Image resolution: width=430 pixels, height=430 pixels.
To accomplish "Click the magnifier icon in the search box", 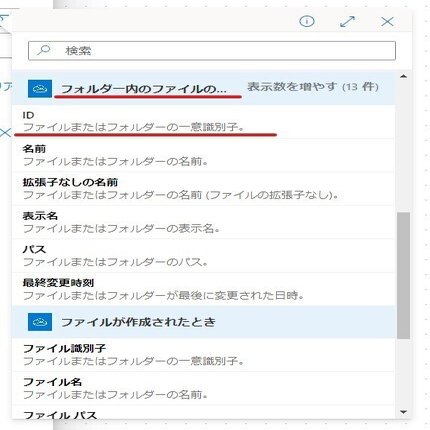I will point(43,50).
